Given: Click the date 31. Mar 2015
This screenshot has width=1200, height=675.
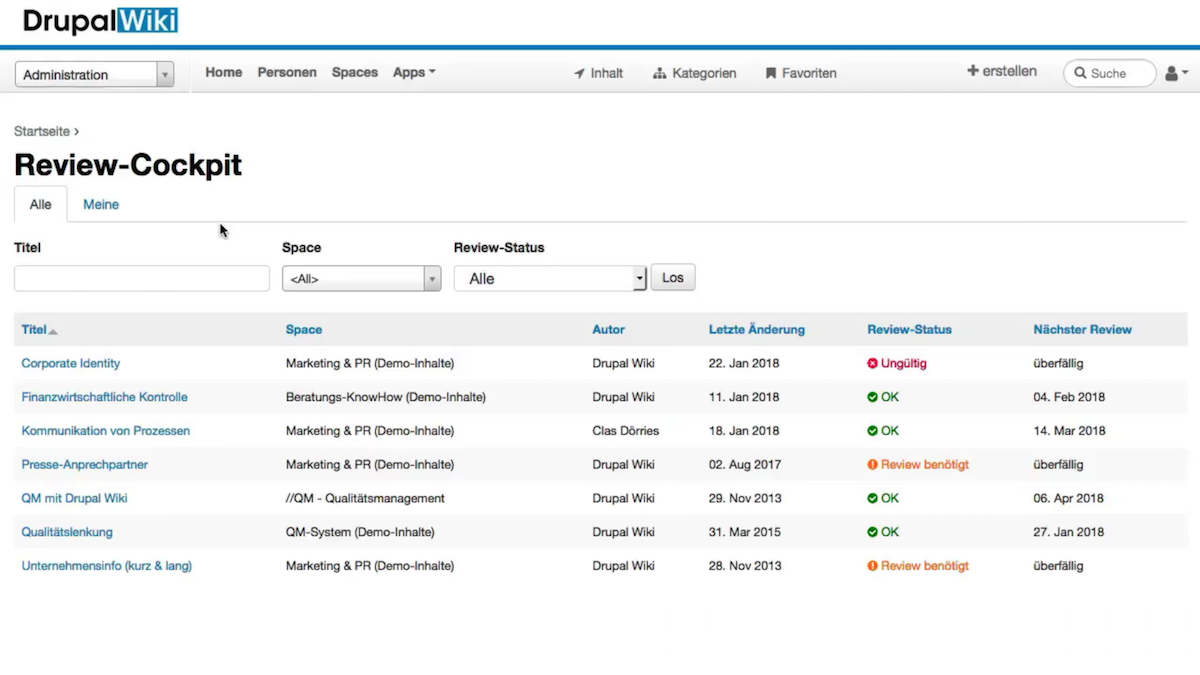Looking at the screenshot, I should pyautogui.click(x=745, y=532).
